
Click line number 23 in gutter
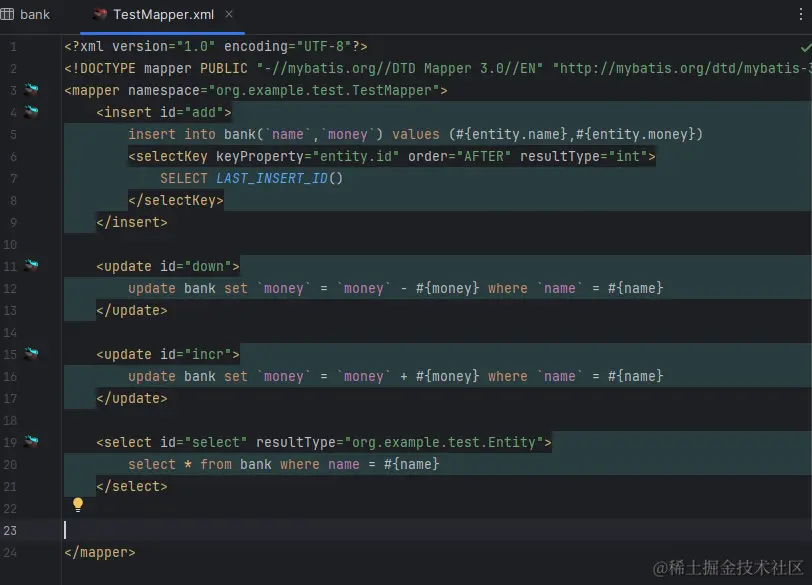click(10, 531)
